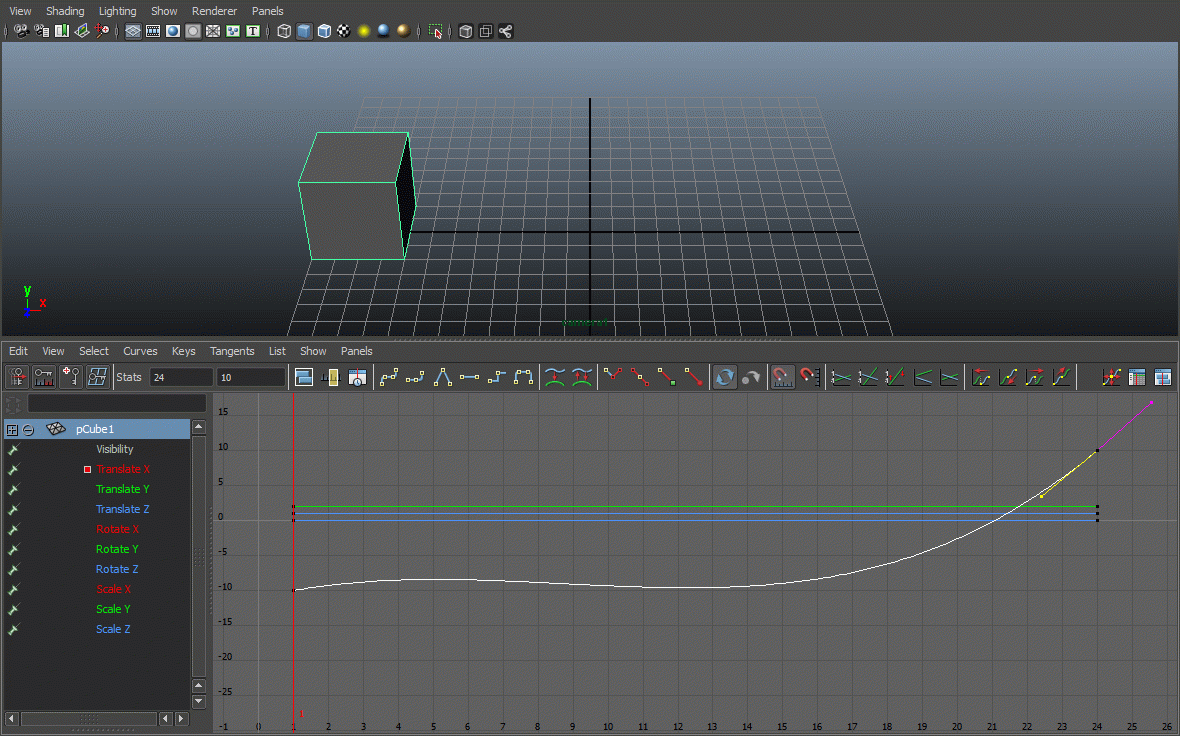Select the Rotate Y channel
1180x736 pixels.
[117, 549]
